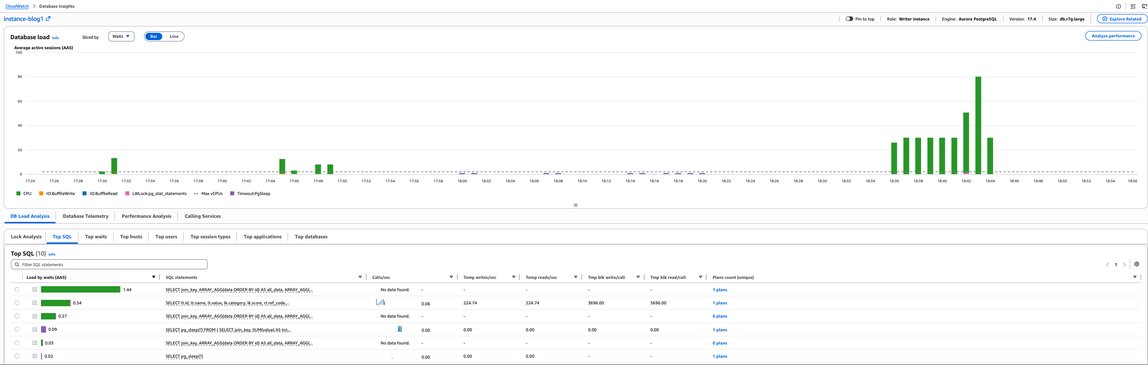Select radio button for 0.09 load row

coord(17,330)
